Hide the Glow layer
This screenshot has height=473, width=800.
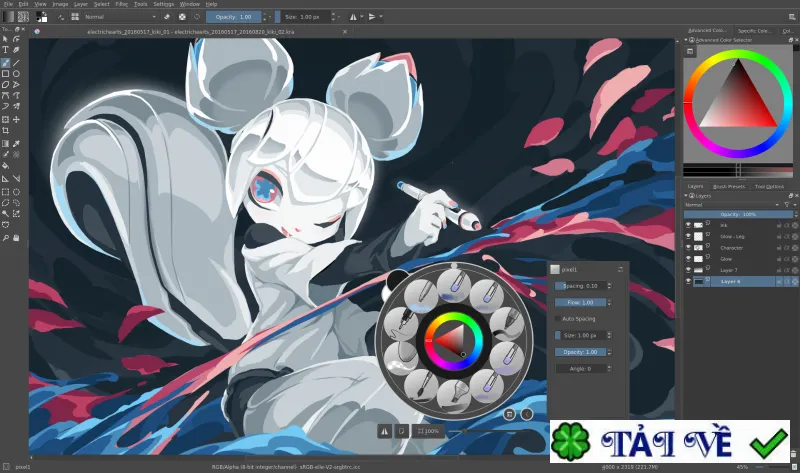(688, 259)
